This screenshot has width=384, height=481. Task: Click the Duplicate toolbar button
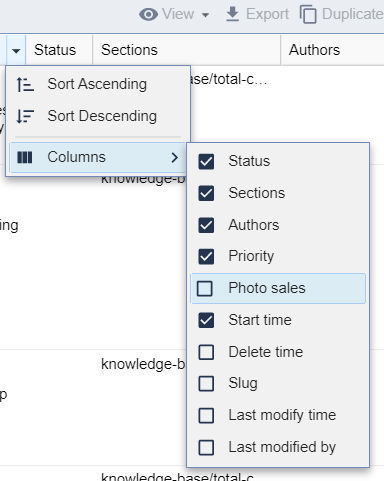click(x=341, y=15)
